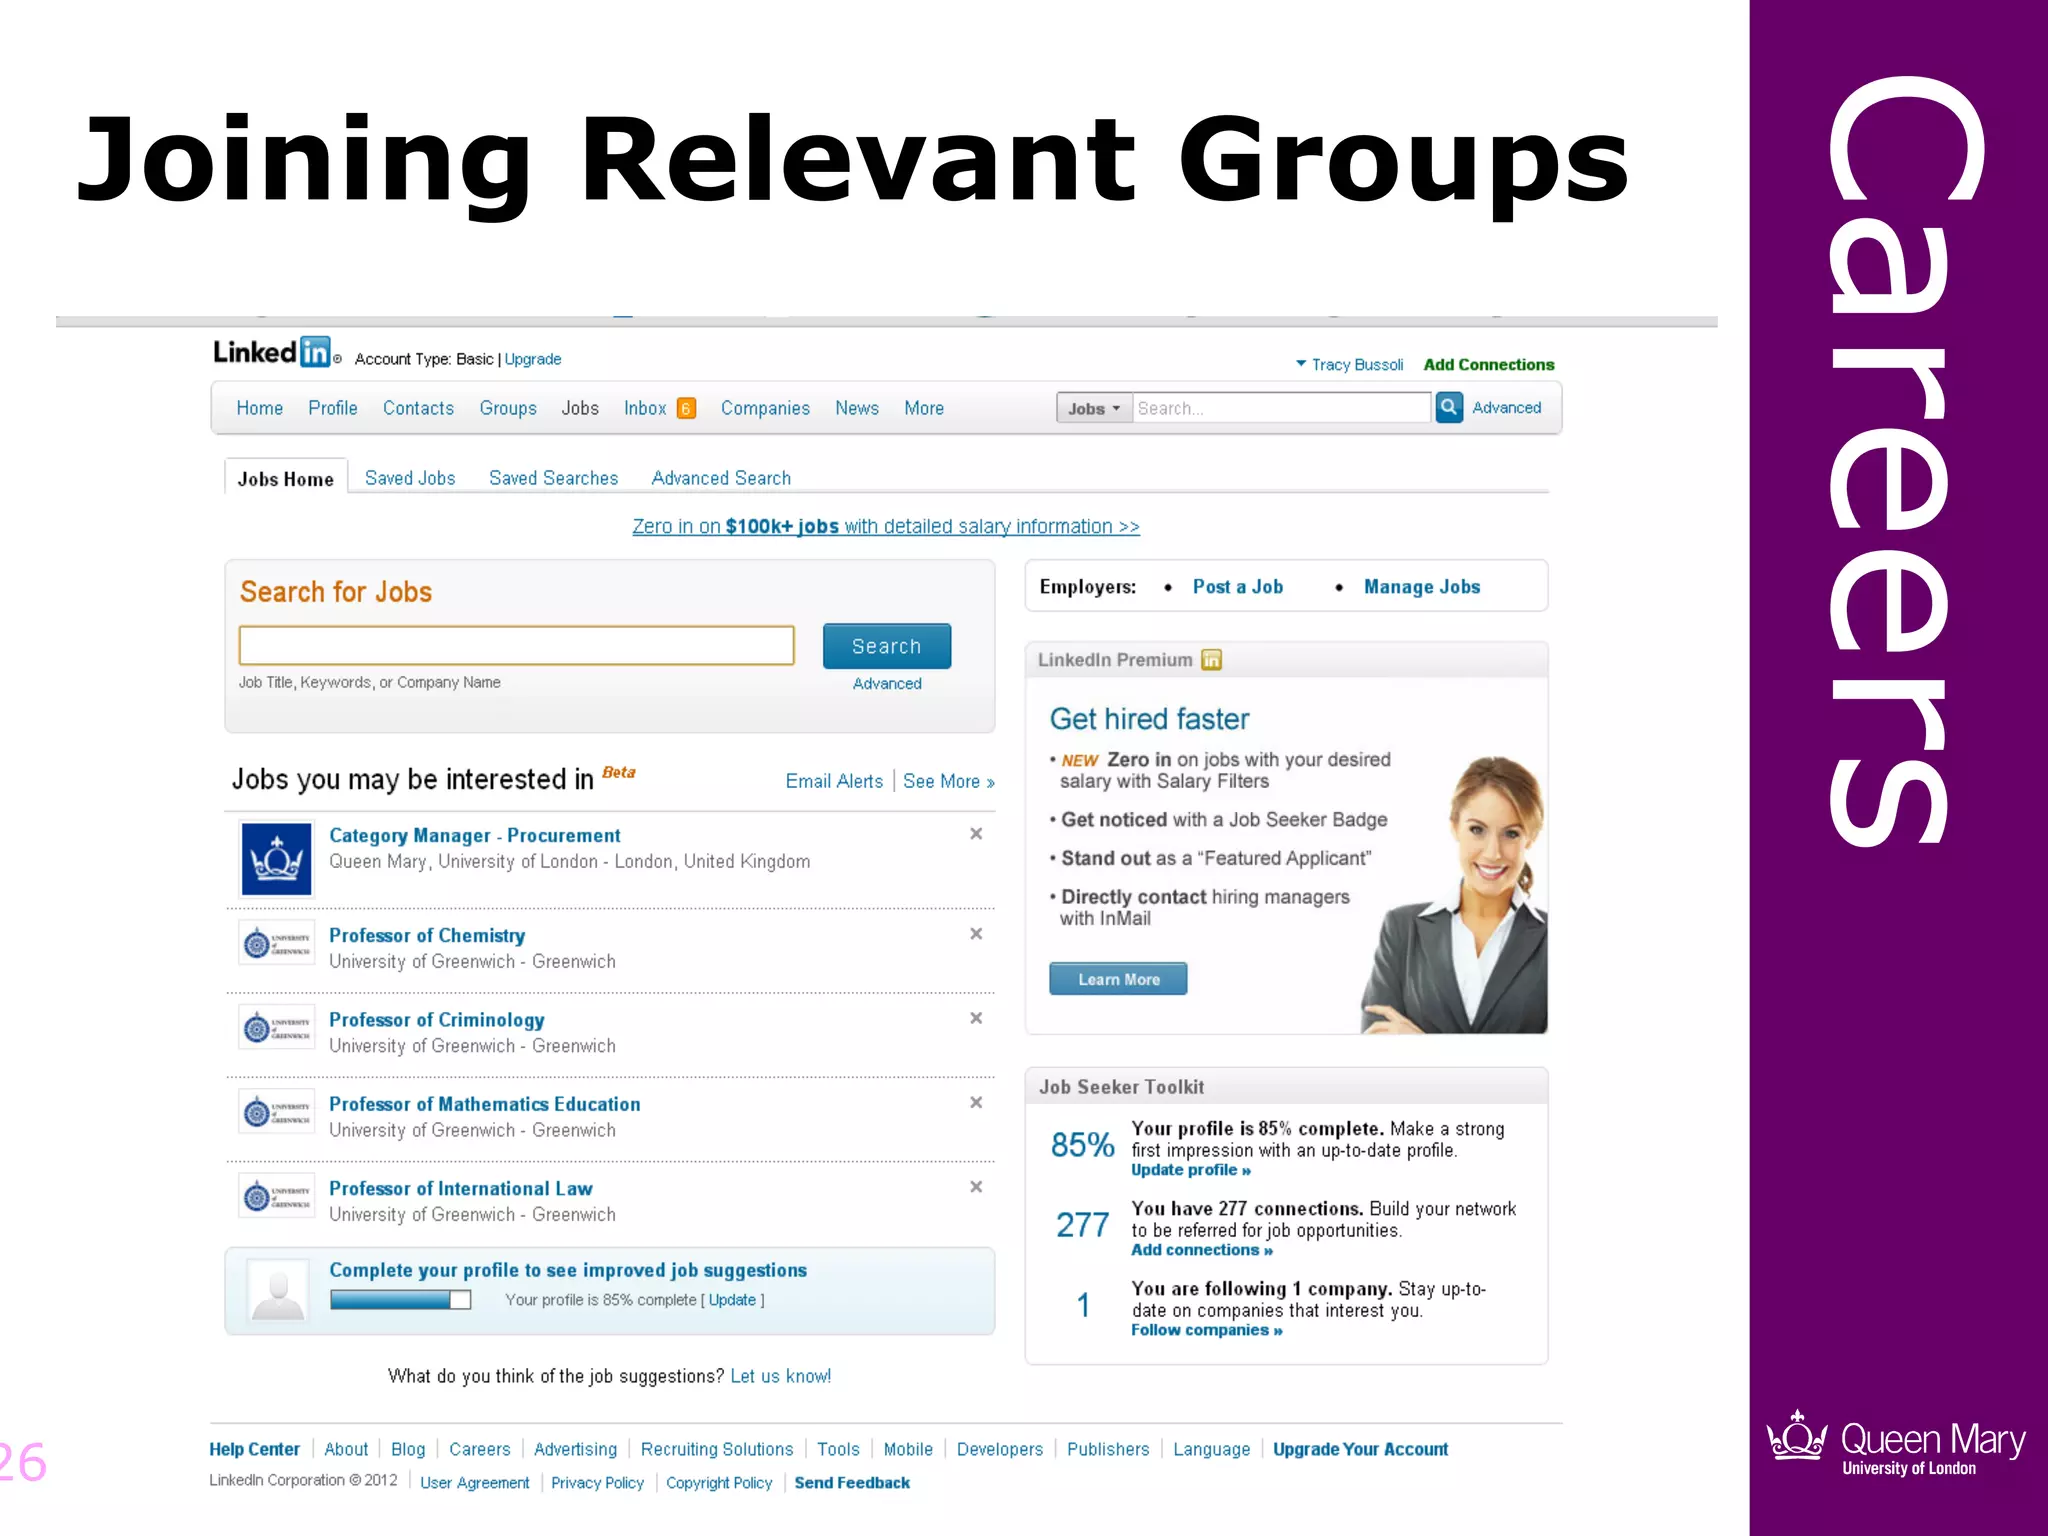Image resolution: width=2048 pixels, height=1536 pixels.
Task: Click Complete your profile suggestion link
Action: [x=568, y=1270]
